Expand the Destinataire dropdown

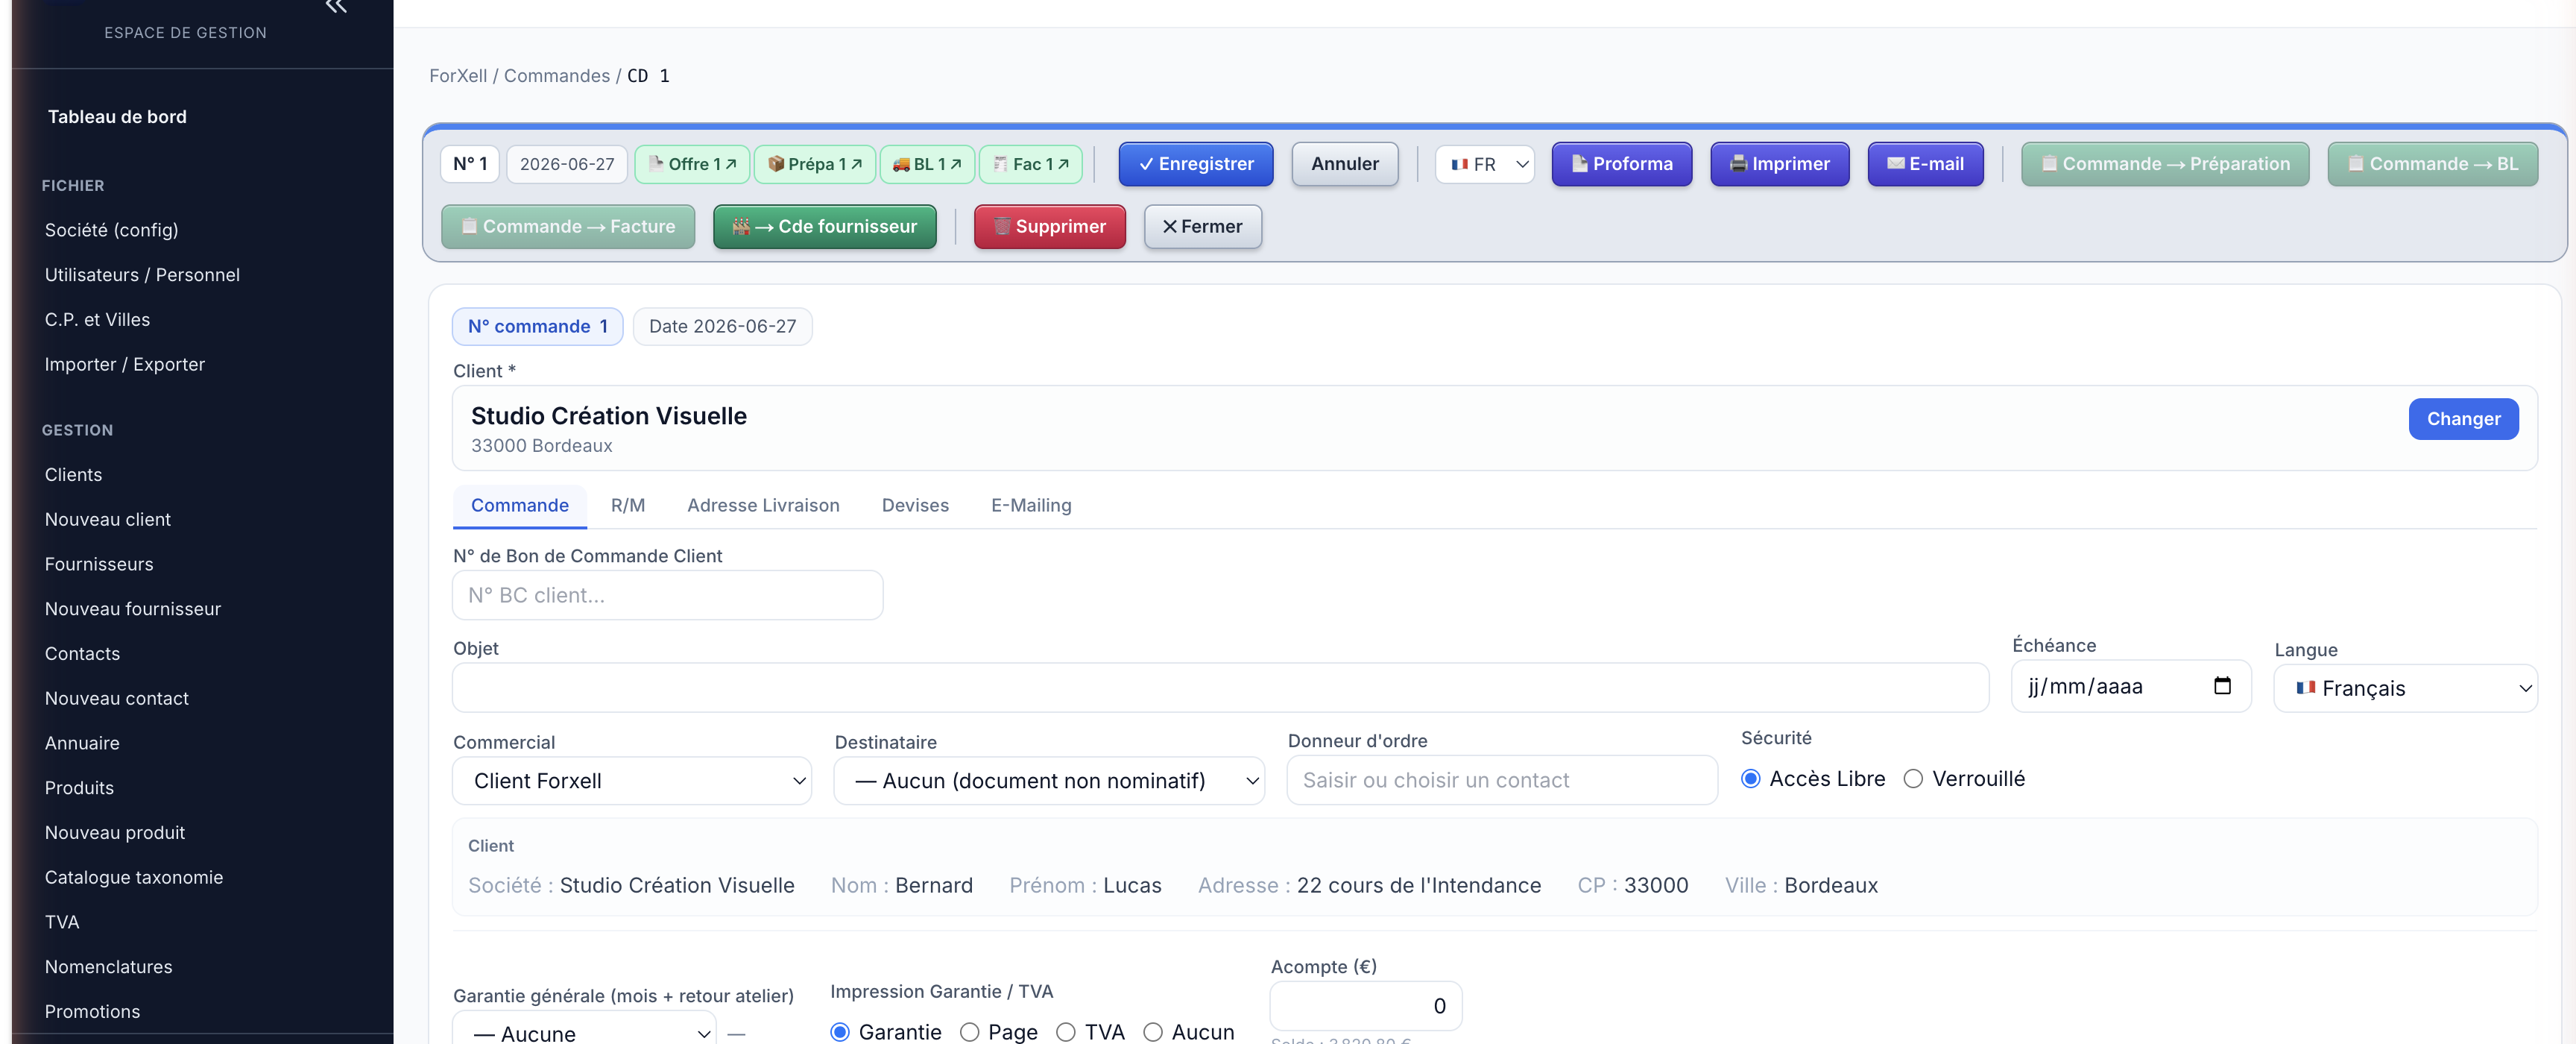coord(1049,781)
